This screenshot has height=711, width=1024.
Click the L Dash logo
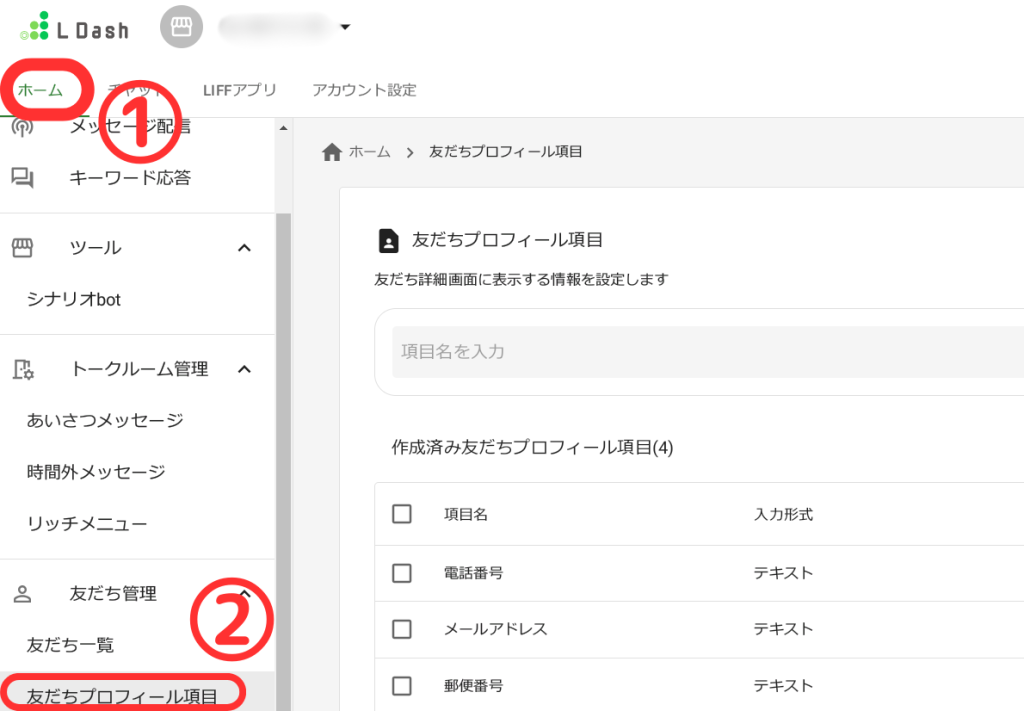click(74, 28)
